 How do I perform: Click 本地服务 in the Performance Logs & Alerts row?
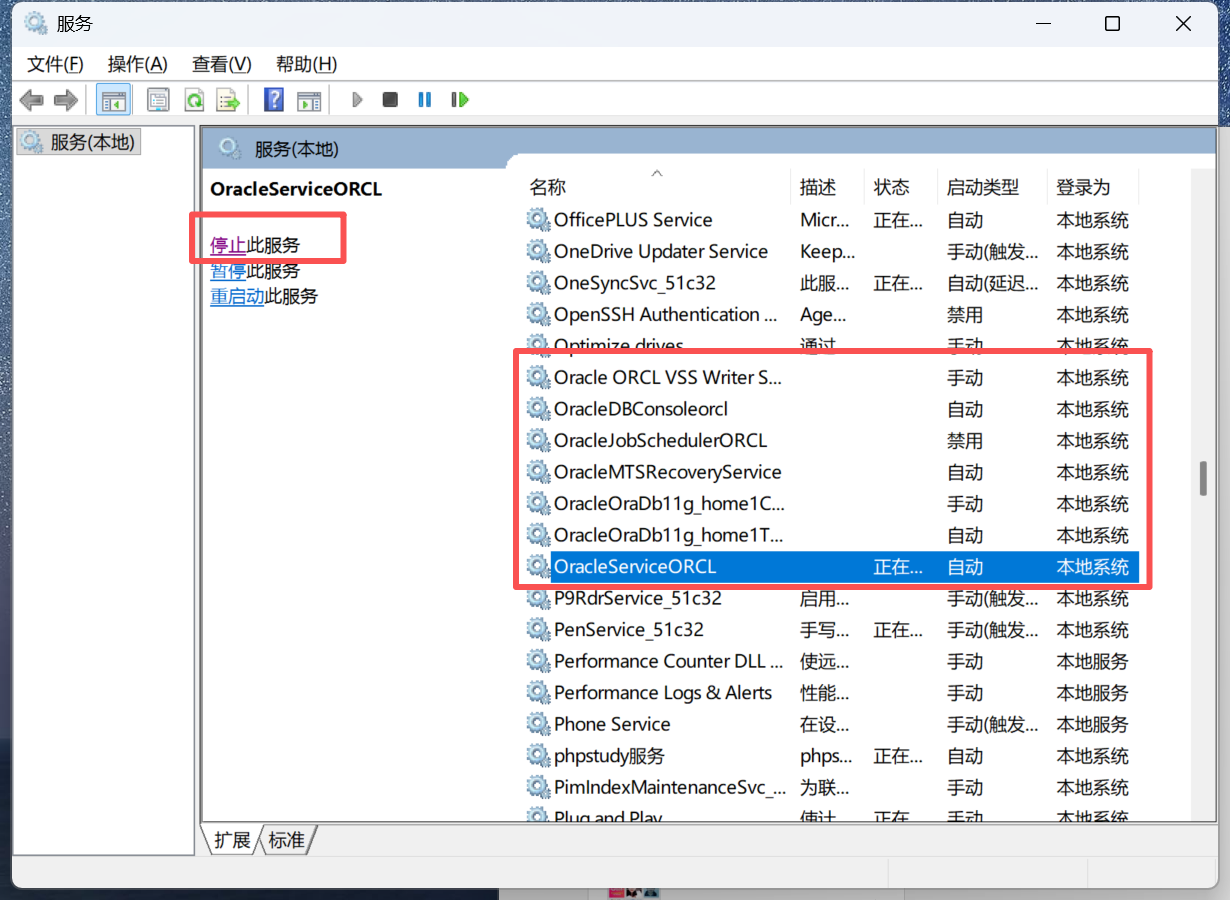click(1092, 692)
